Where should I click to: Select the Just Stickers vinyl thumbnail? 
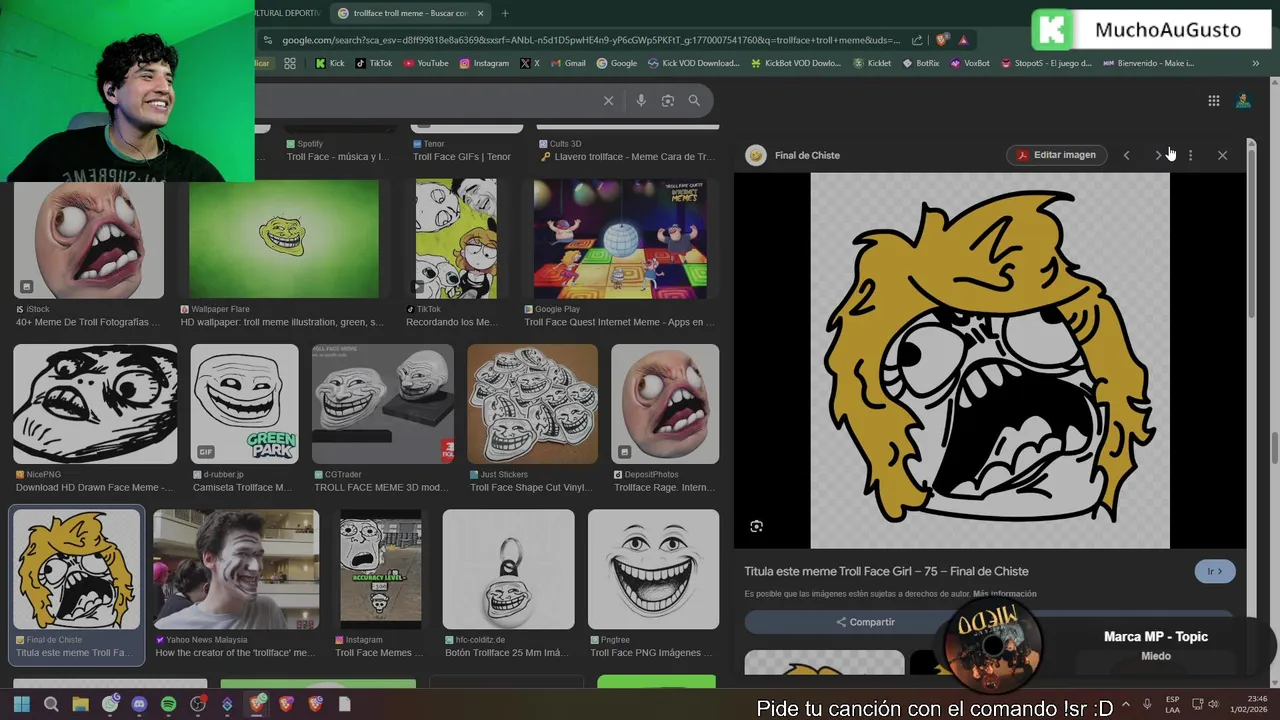point(532,404)
